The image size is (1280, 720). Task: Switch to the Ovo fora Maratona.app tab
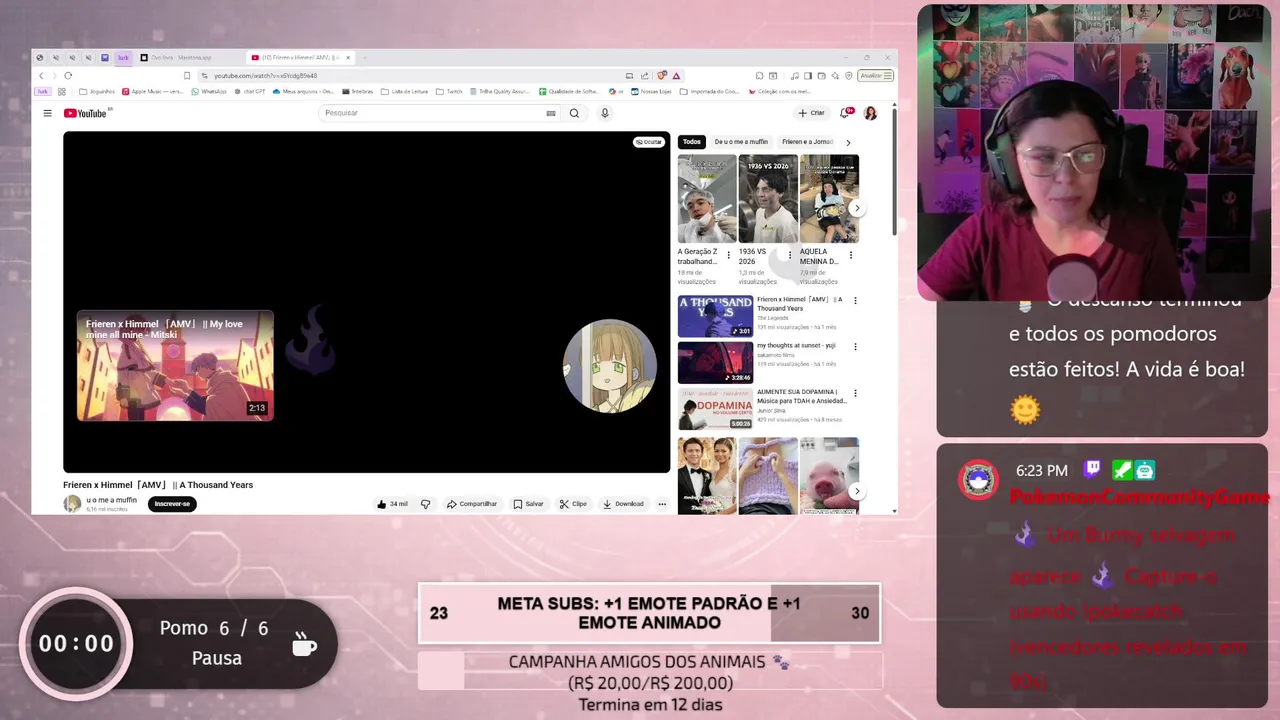(x=189, y=57)
